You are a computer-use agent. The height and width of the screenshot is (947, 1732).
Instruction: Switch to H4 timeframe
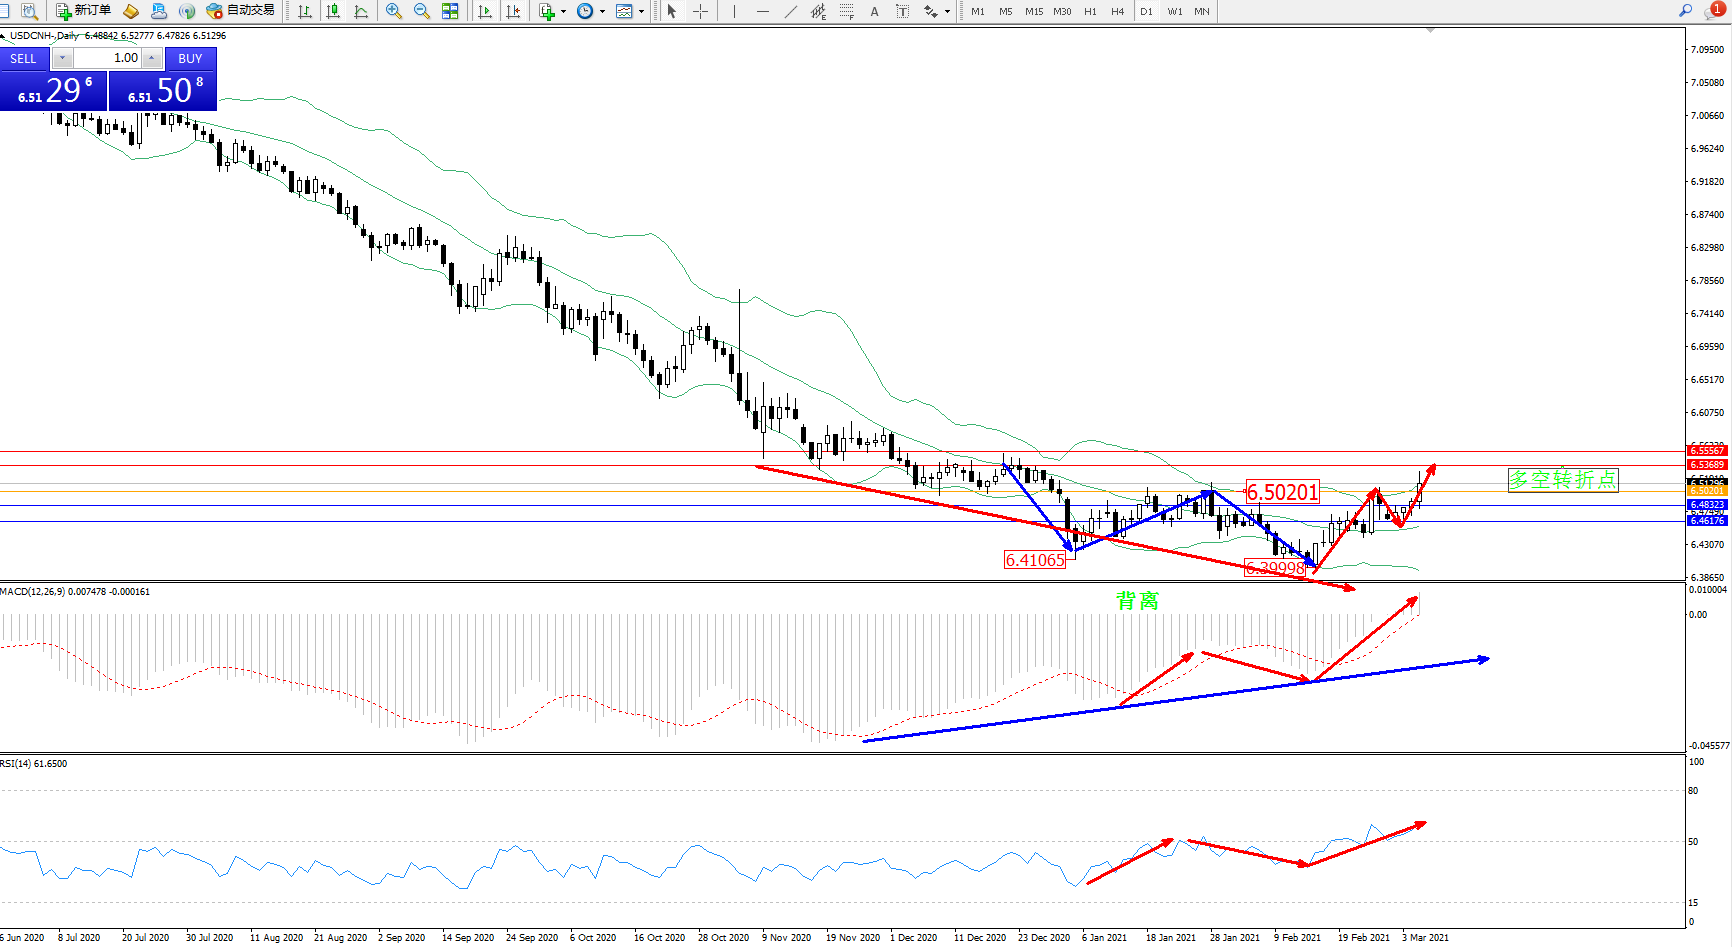[1117, 11]
